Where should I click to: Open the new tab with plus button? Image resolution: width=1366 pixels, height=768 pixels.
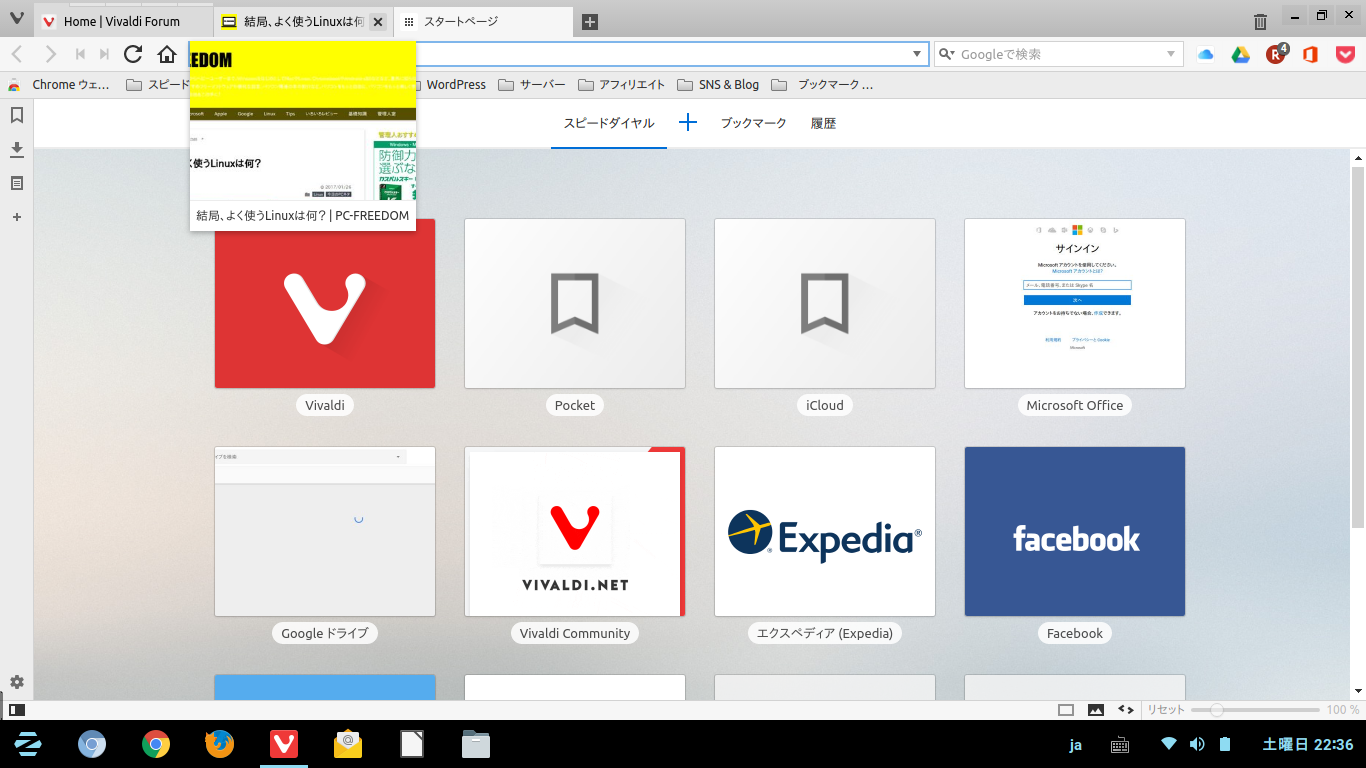coord(590,21)
